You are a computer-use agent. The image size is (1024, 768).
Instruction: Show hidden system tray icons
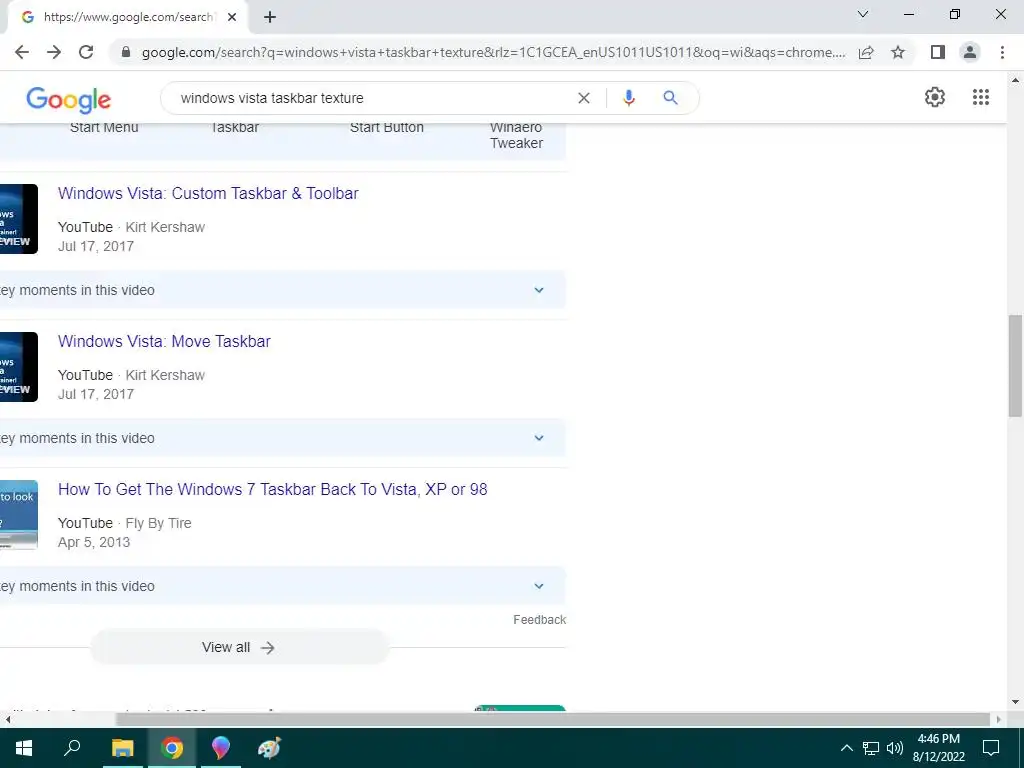846,748
